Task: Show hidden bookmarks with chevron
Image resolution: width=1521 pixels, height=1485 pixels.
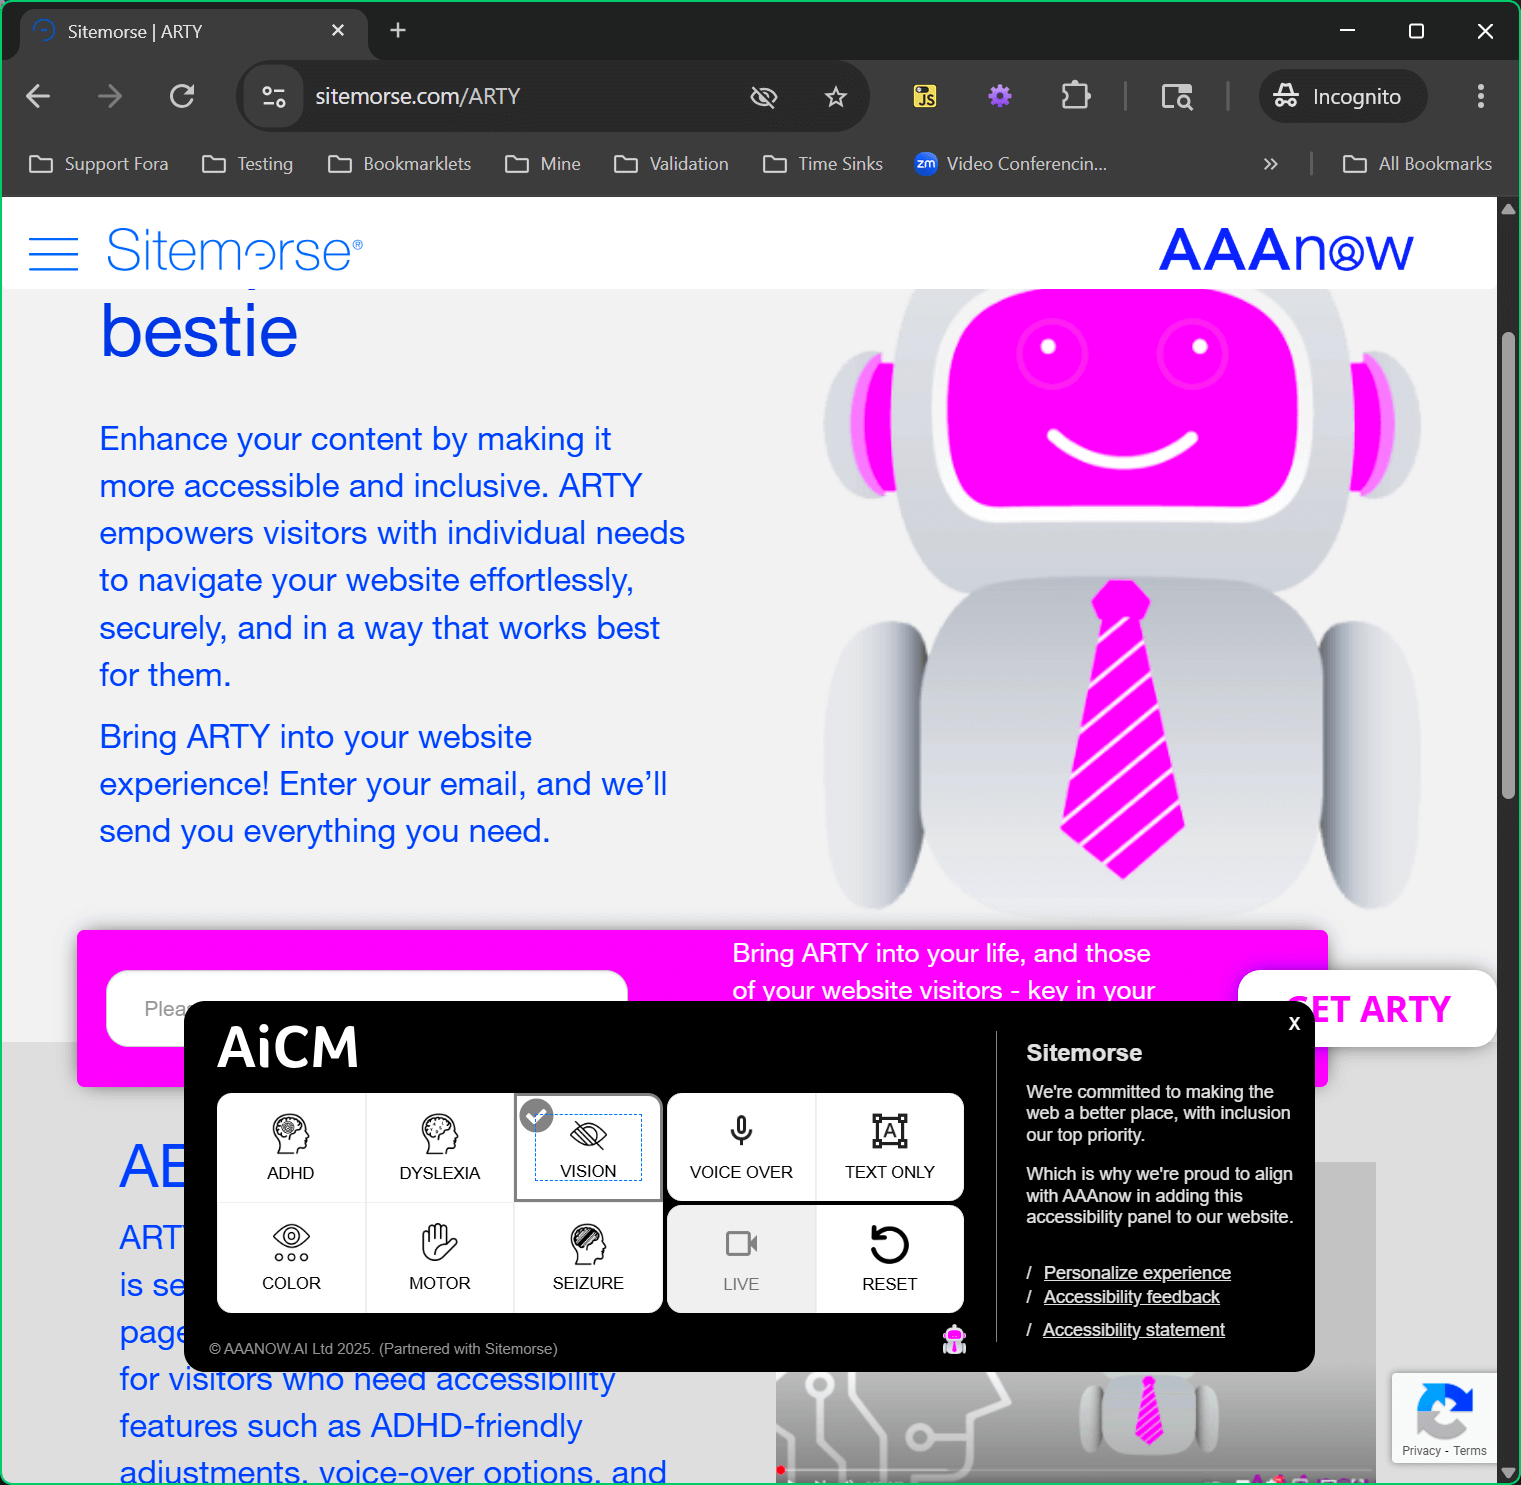Action: coord(1270,164)
